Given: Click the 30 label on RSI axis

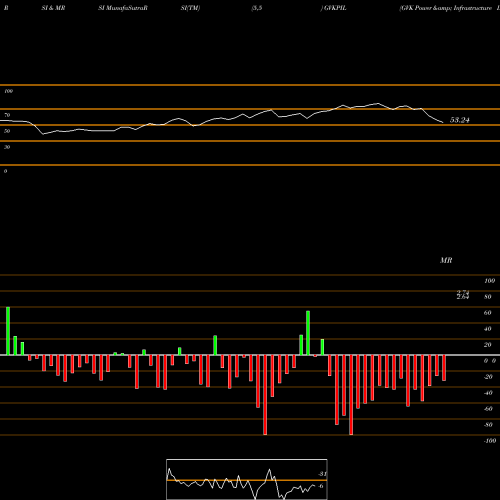Looking at the screenshot, I should [x=7, y=147].
